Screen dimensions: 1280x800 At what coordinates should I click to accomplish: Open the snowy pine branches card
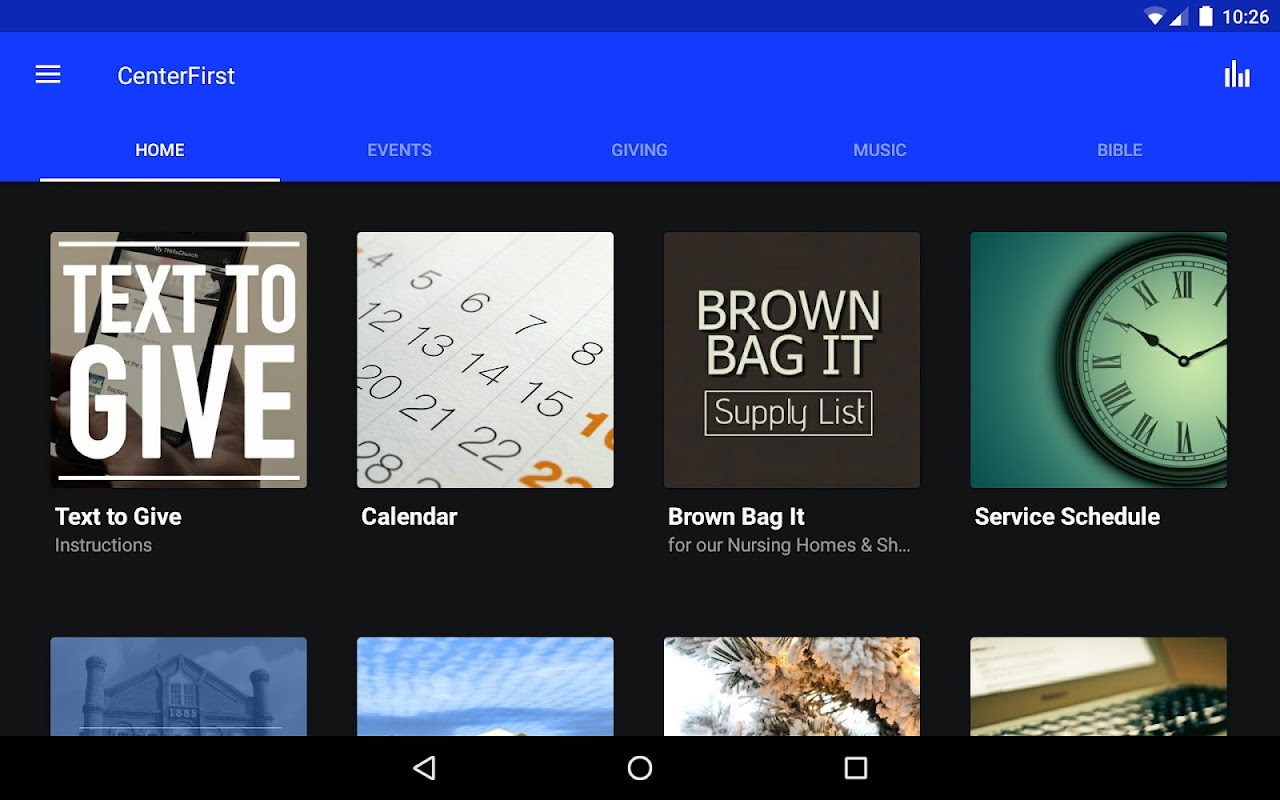pyautogui.click(x=792, y=687)
